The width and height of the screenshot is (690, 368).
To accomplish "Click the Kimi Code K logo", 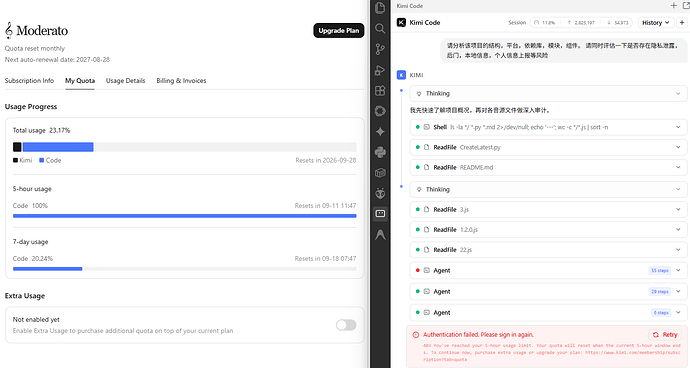I will (401, 22).
